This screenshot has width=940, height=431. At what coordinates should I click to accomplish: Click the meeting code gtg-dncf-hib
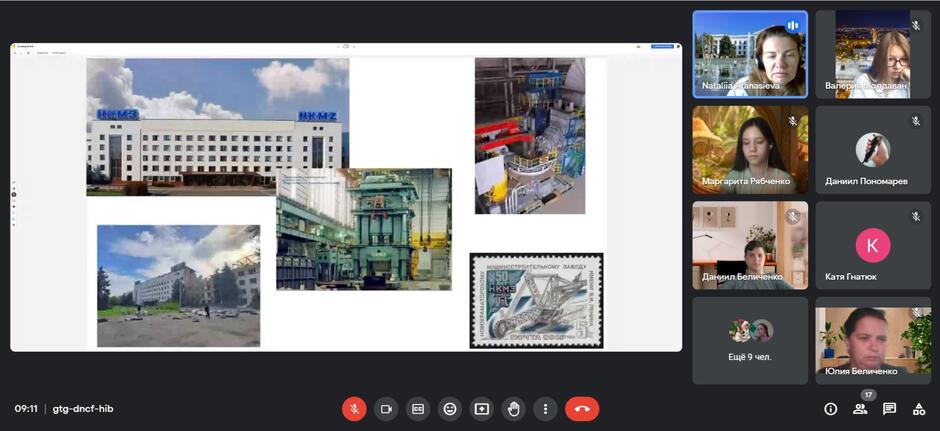click(x=83, y=409)
